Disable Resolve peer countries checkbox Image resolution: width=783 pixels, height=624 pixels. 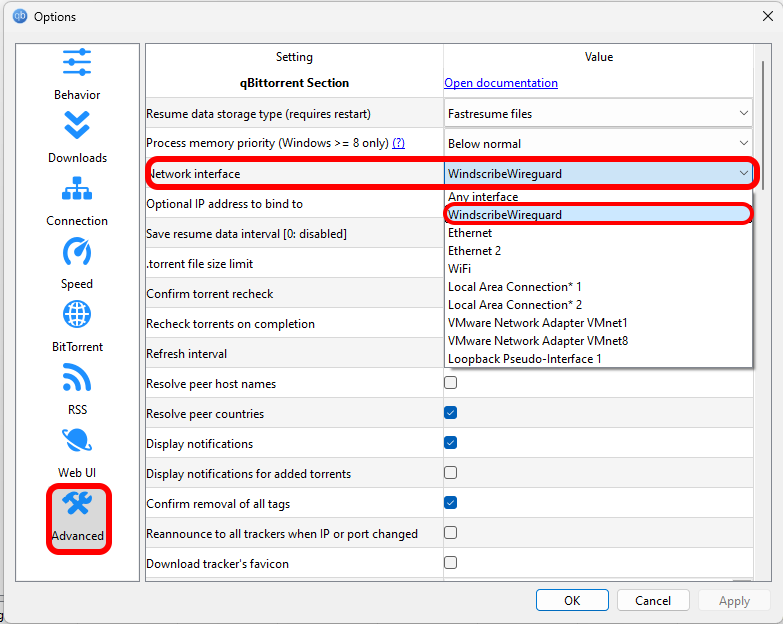tap(450, 413)
